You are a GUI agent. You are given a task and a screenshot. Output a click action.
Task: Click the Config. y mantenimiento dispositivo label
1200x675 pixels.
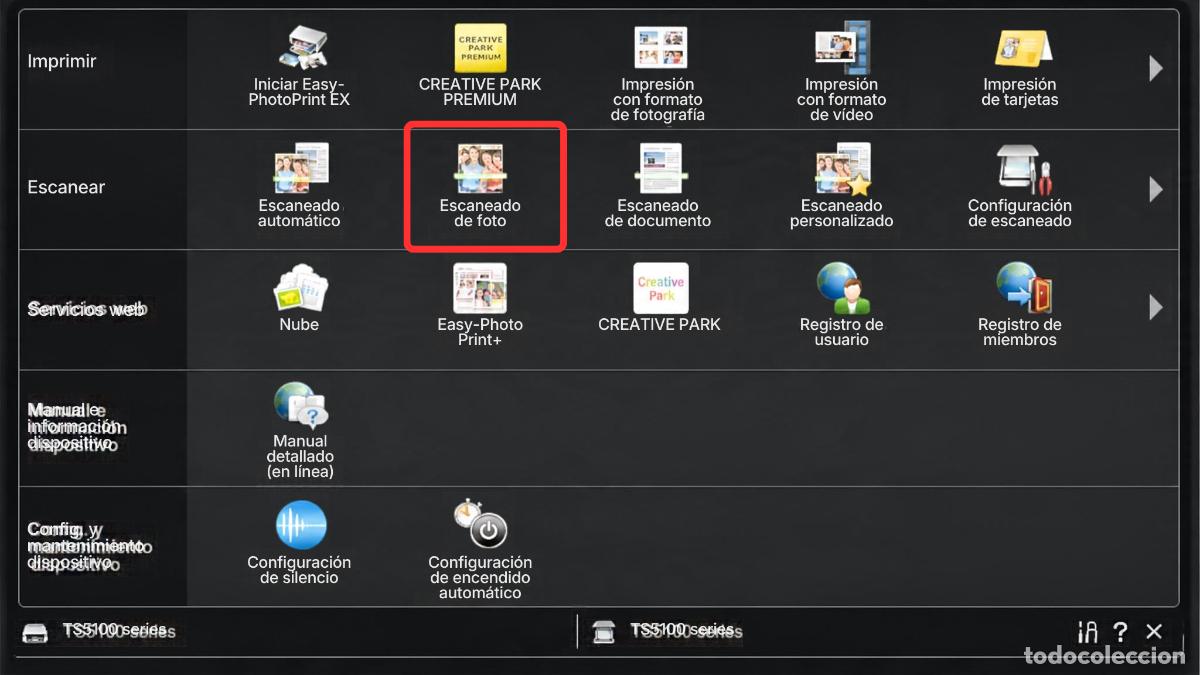click(x=88, y=546)
